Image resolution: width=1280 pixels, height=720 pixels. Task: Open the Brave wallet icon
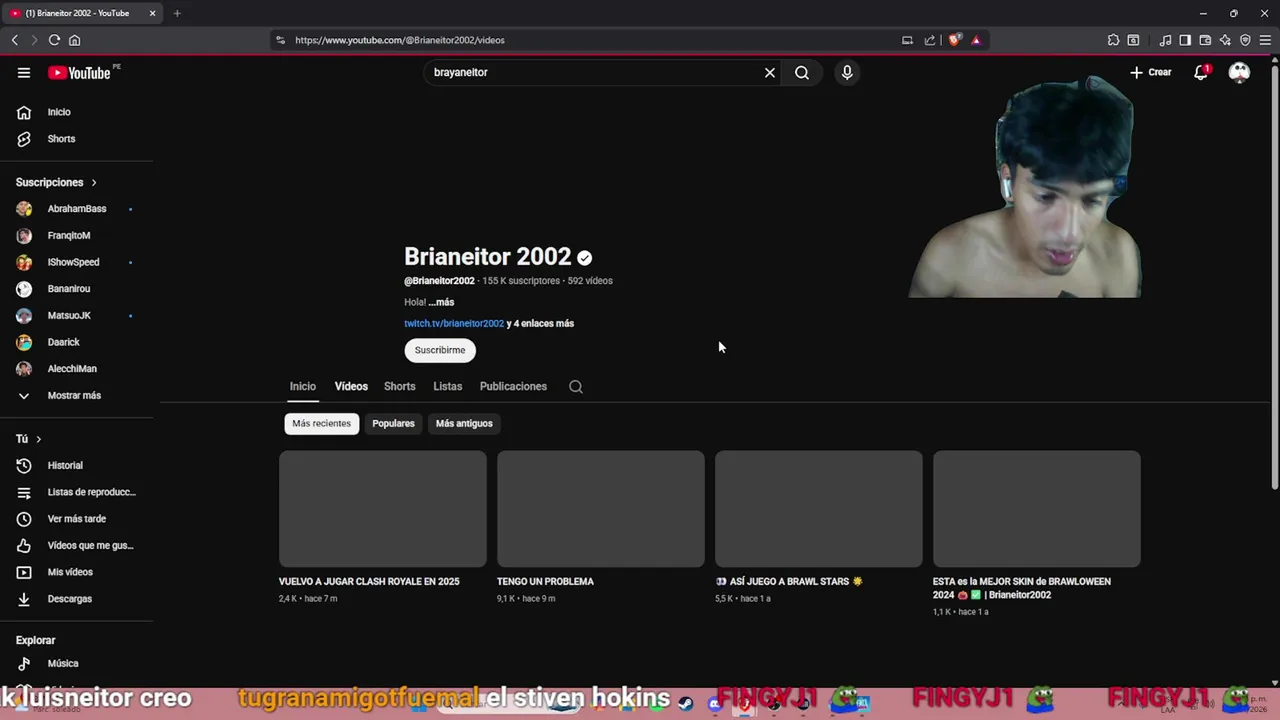[x=1205, y=40]
